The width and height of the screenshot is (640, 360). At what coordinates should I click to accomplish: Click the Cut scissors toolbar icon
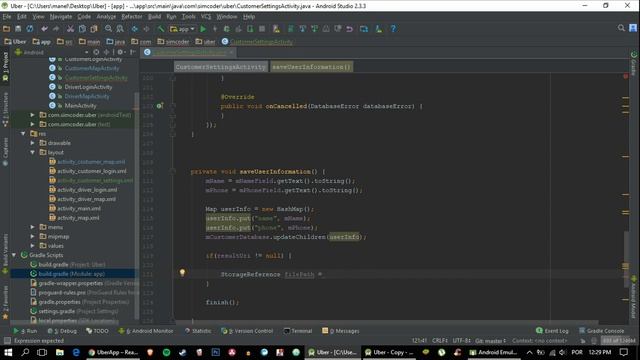pyautogui.click(x=70, y=29)
